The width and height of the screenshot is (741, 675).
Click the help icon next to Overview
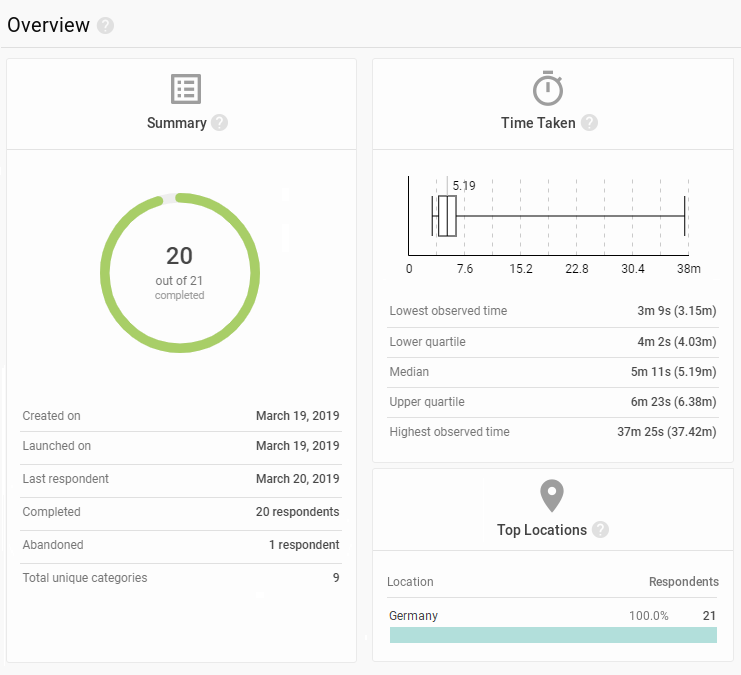(105, 26)
